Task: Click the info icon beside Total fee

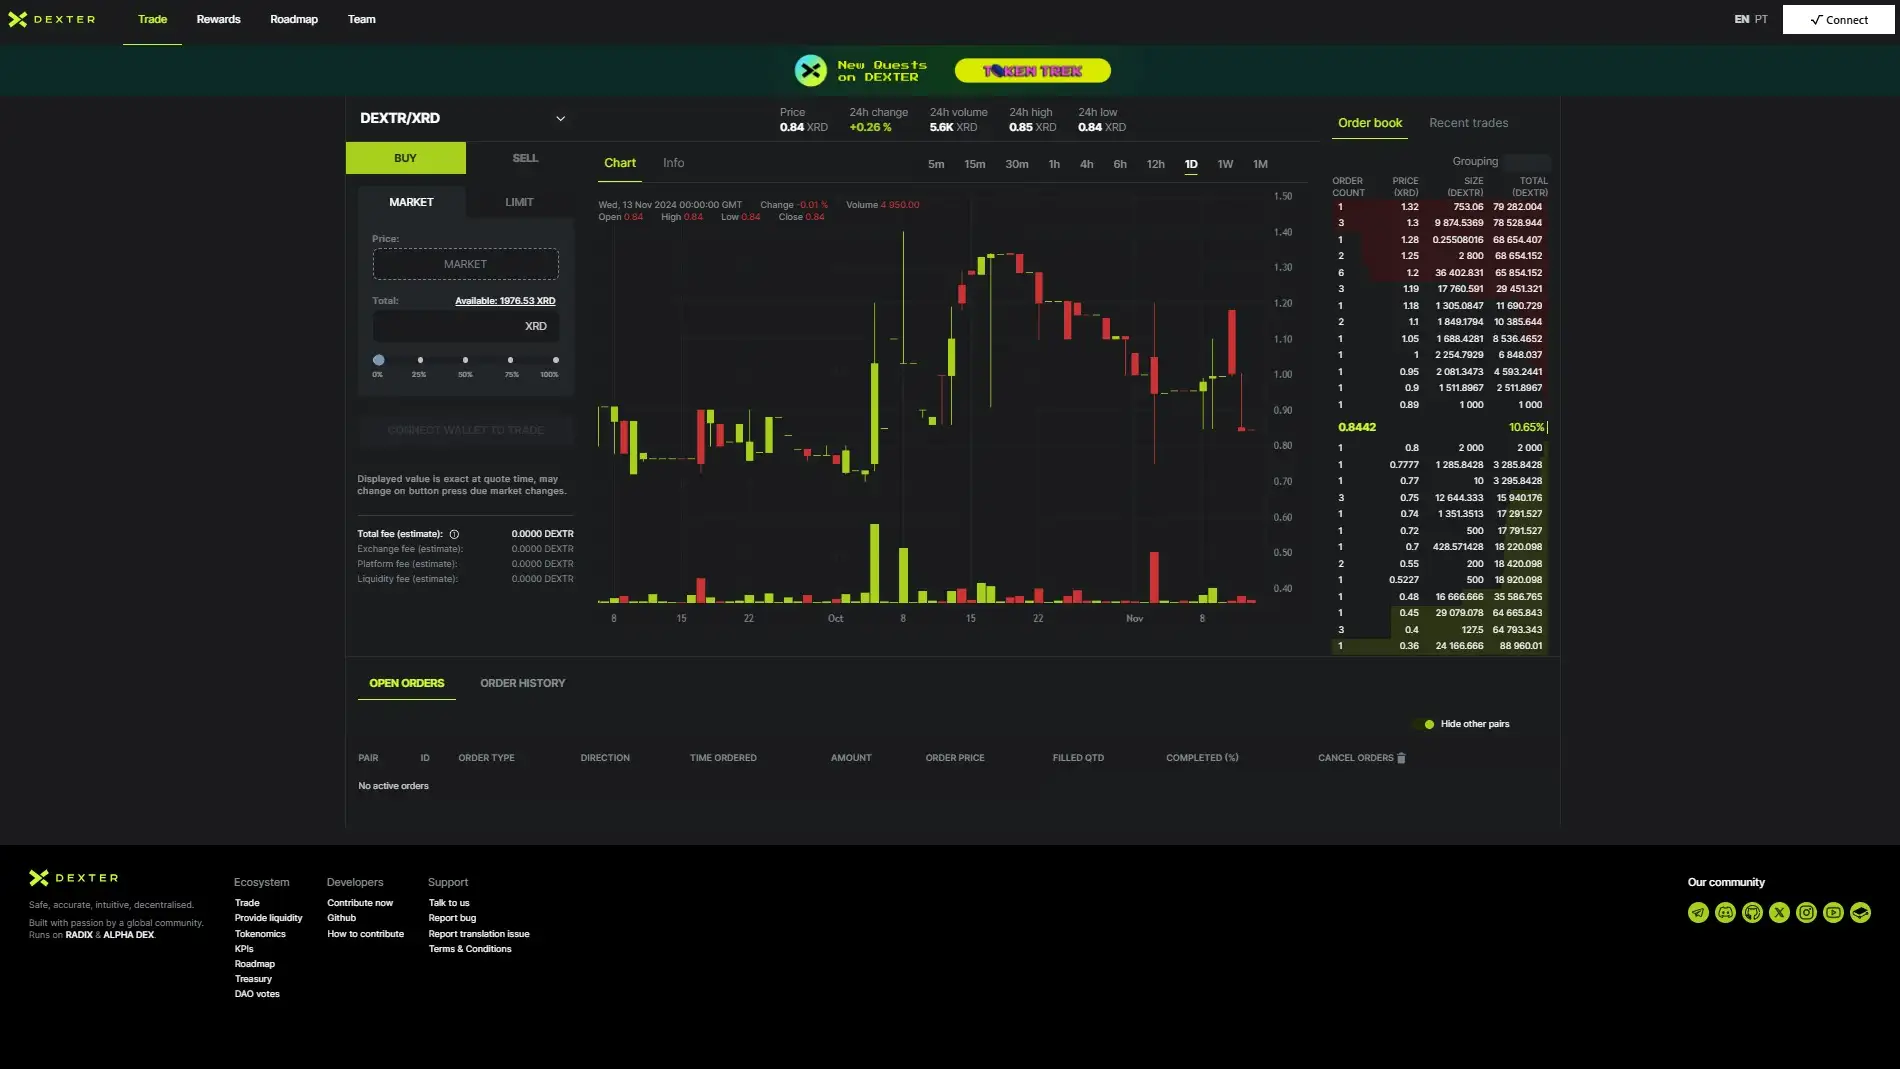Action: pos(454,534)
